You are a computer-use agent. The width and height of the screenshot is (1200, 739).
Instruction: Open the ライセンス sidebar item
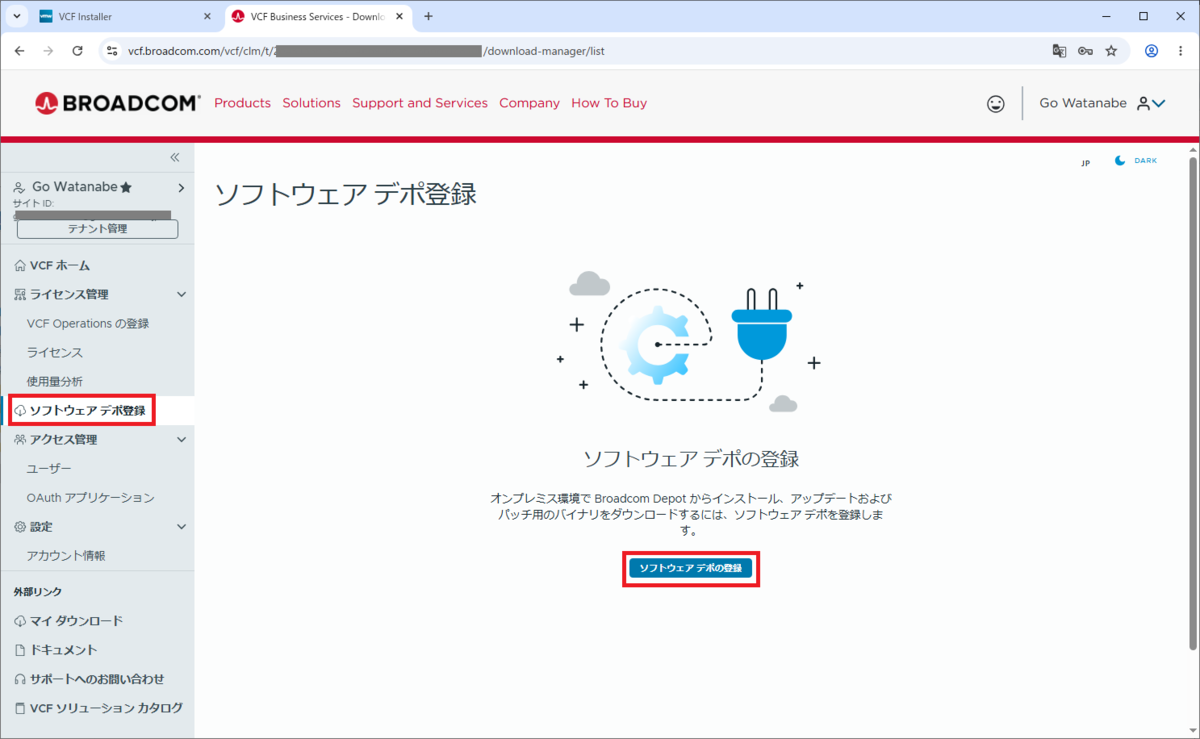55,353
